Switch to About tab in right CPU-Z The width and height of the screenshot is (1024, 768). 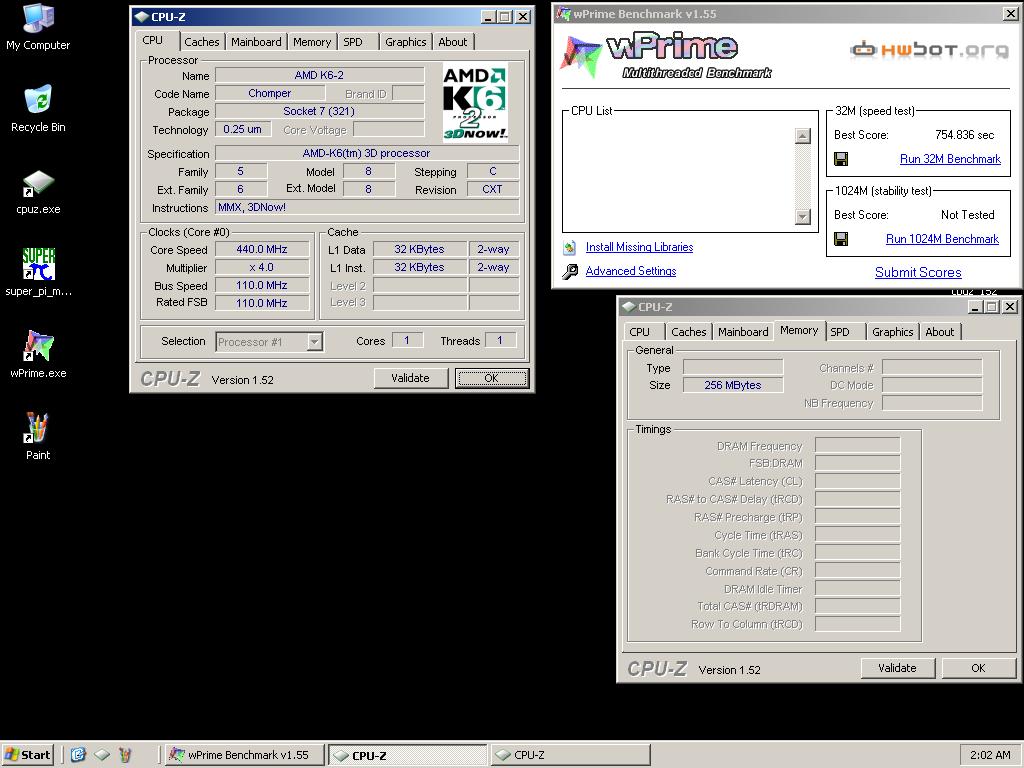pyautogui.click(x=940, y=332)
